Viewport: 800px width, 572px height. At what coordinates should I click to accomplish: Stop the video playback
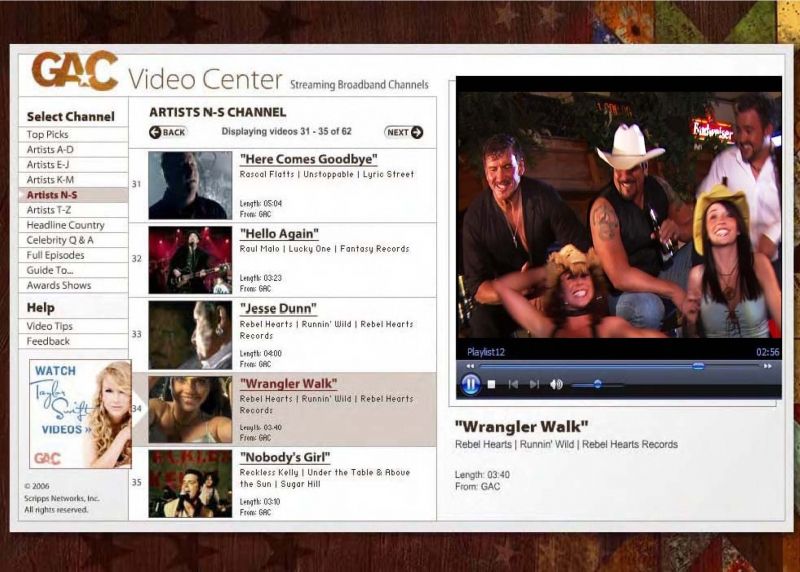492,384
